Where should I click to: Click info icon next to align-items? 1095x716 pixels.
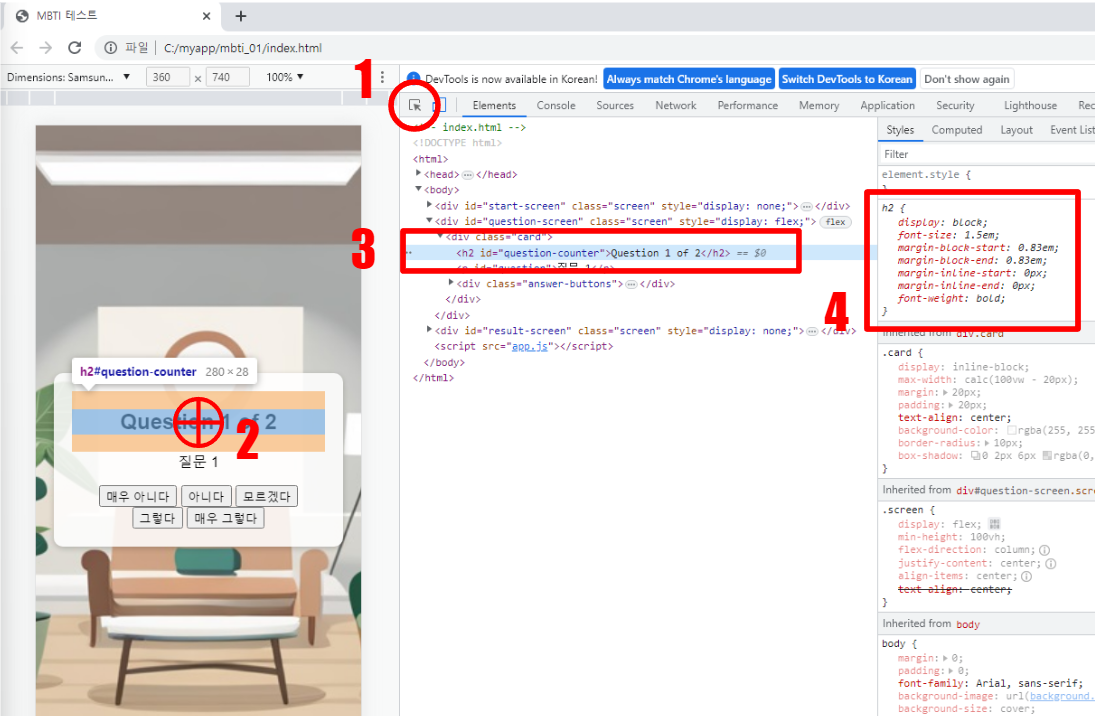1026,576
